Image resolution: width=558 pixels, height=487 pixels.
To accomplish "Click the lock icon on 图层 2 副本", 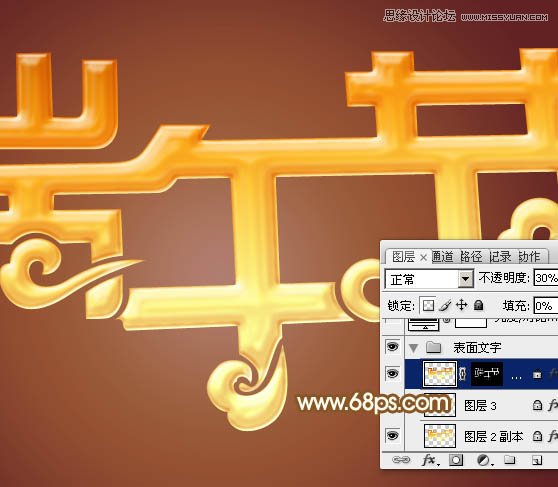I will click(x=537, y=436).
